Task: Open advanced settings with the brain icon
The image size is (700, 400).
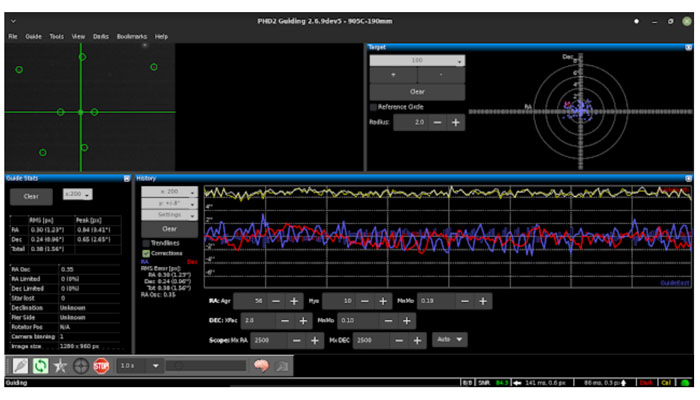Action: click(x=263, y=366)
